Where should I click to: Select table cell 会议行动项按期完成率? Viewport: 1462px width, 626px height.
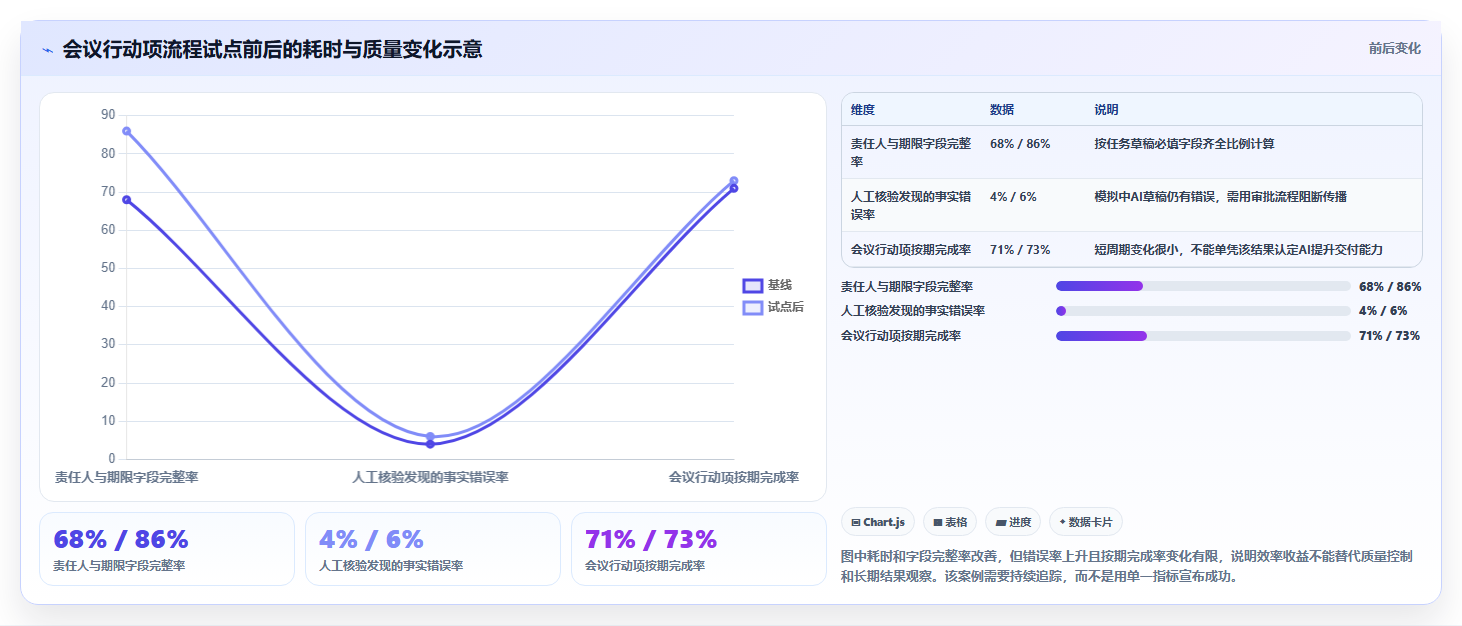point(911,249)
